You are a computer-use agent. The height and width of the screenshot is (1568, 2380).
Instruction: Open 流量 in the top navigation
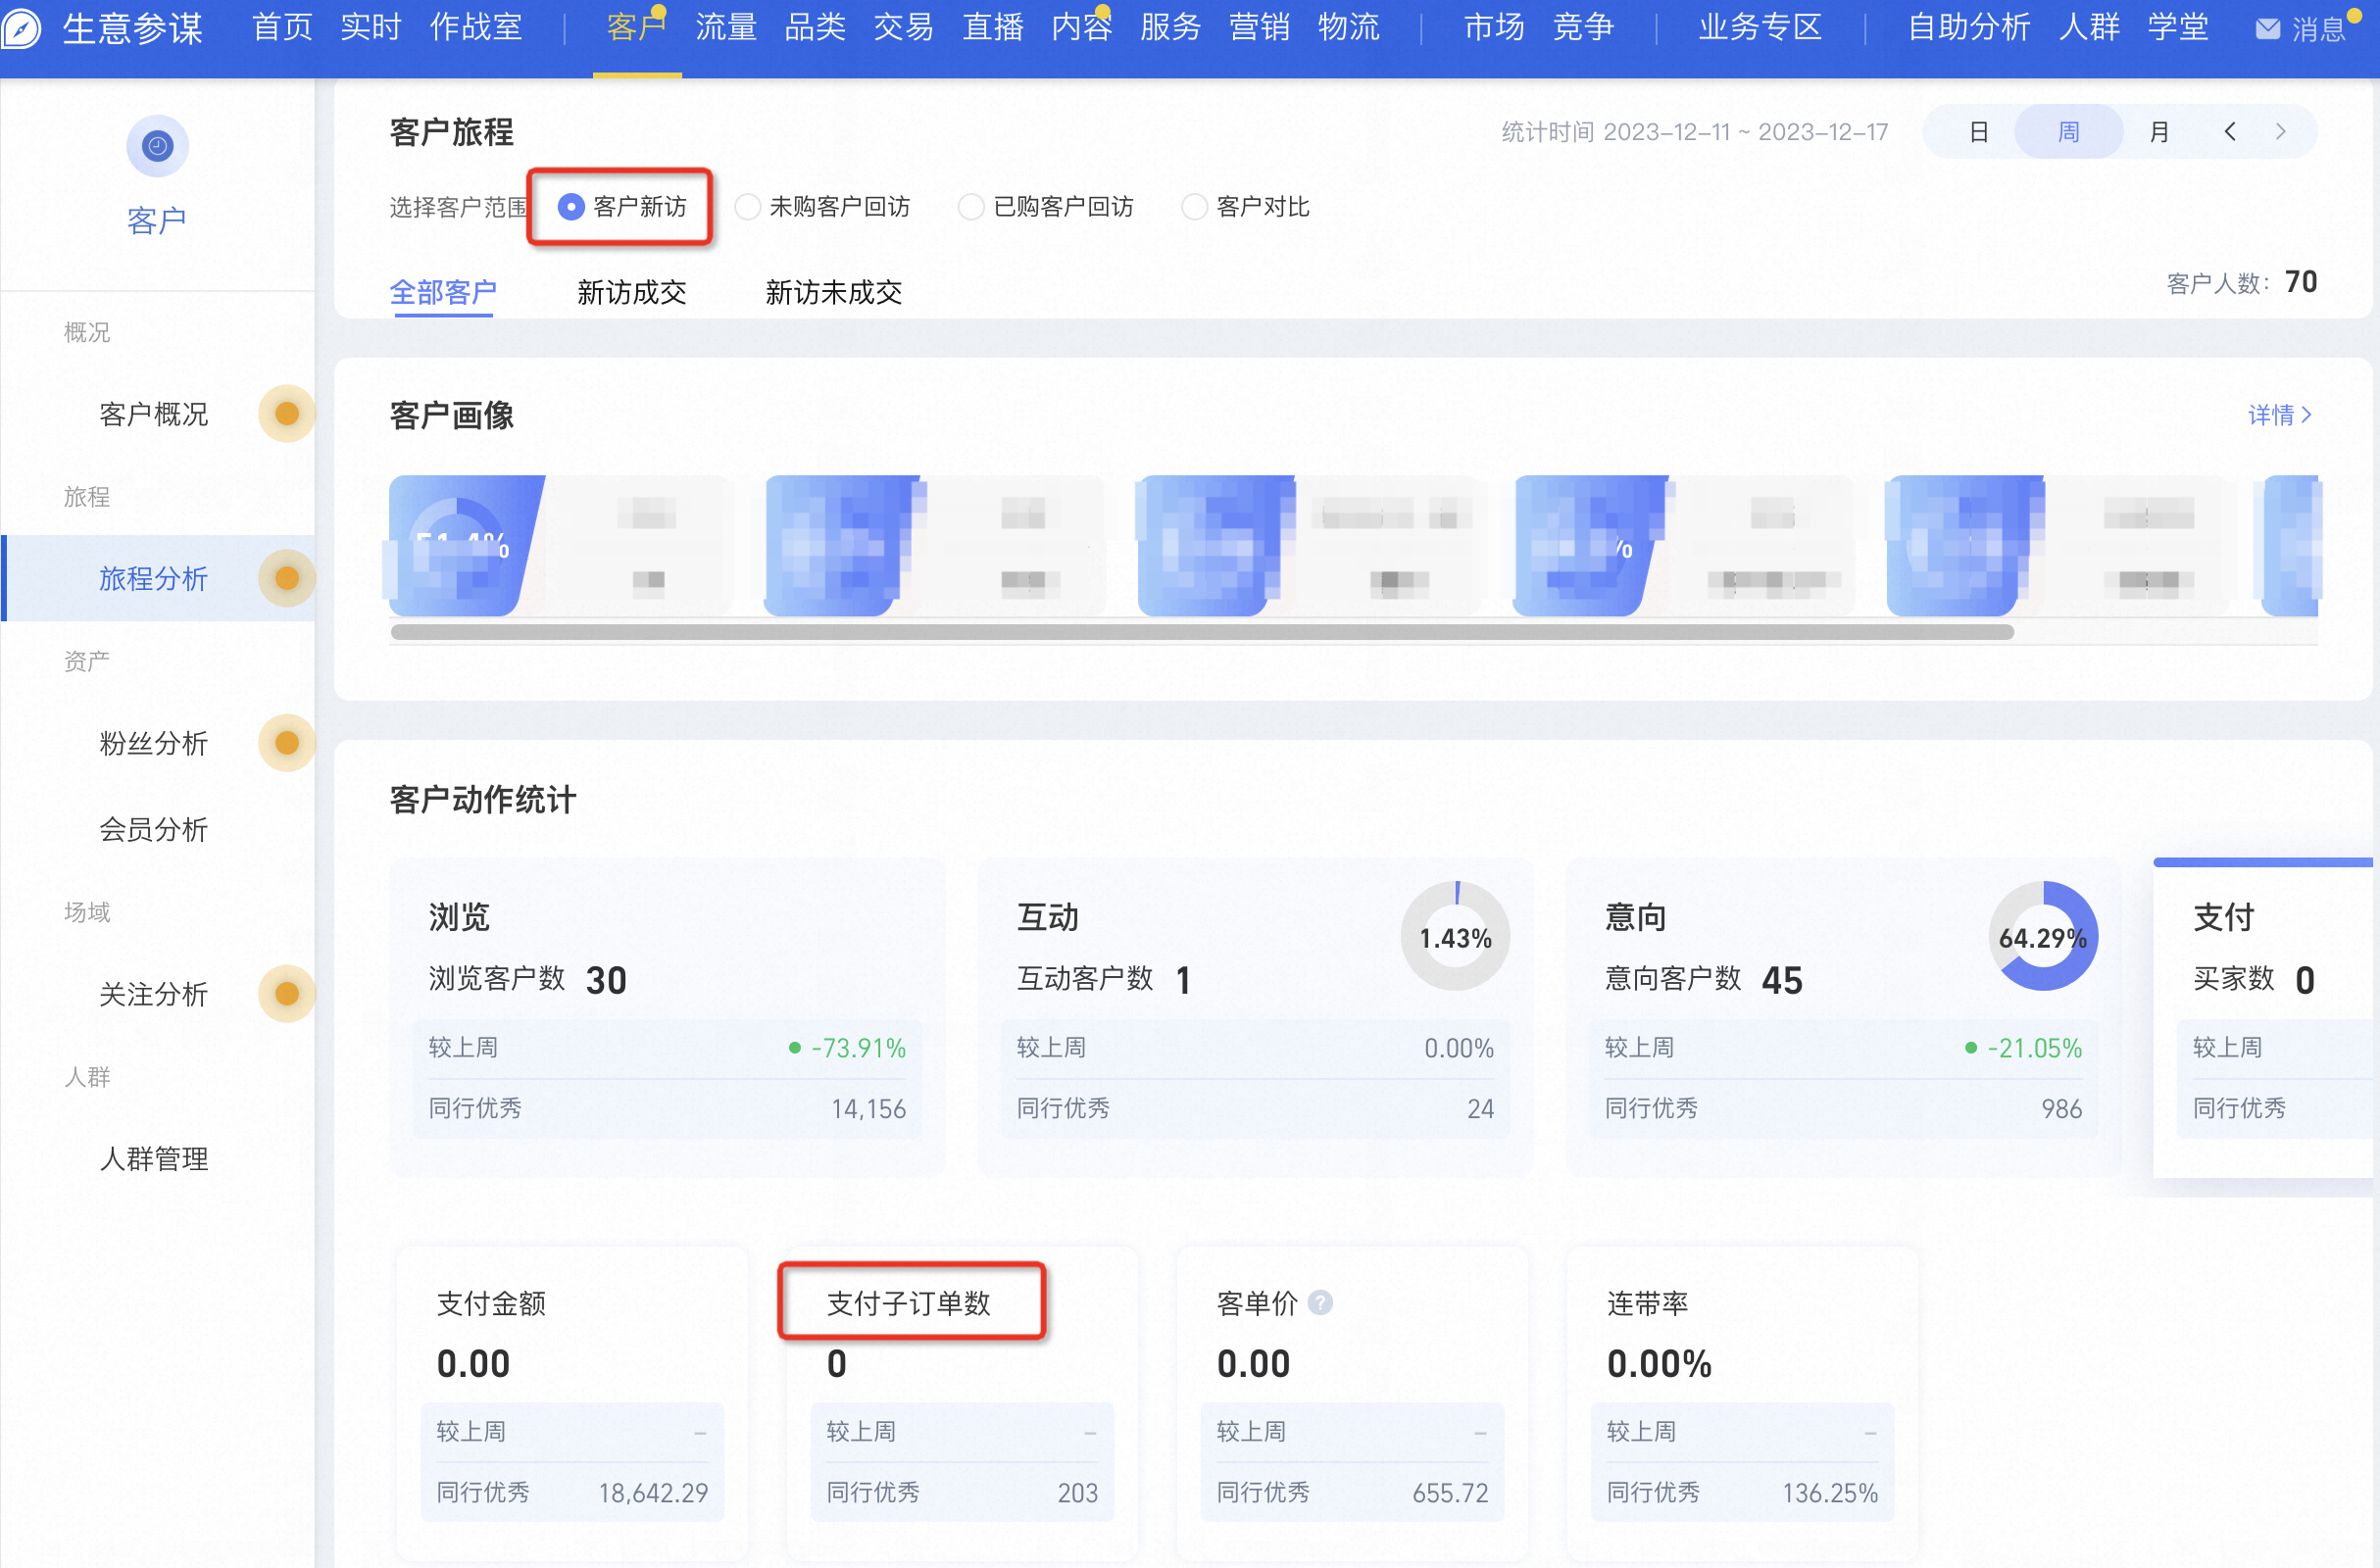[x=726, y=27]
